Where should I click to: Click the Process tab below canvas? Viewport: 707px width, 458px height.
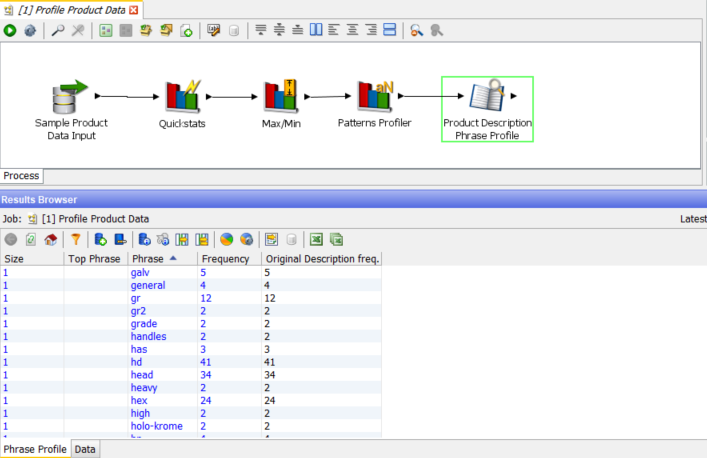tap(21, 176)
